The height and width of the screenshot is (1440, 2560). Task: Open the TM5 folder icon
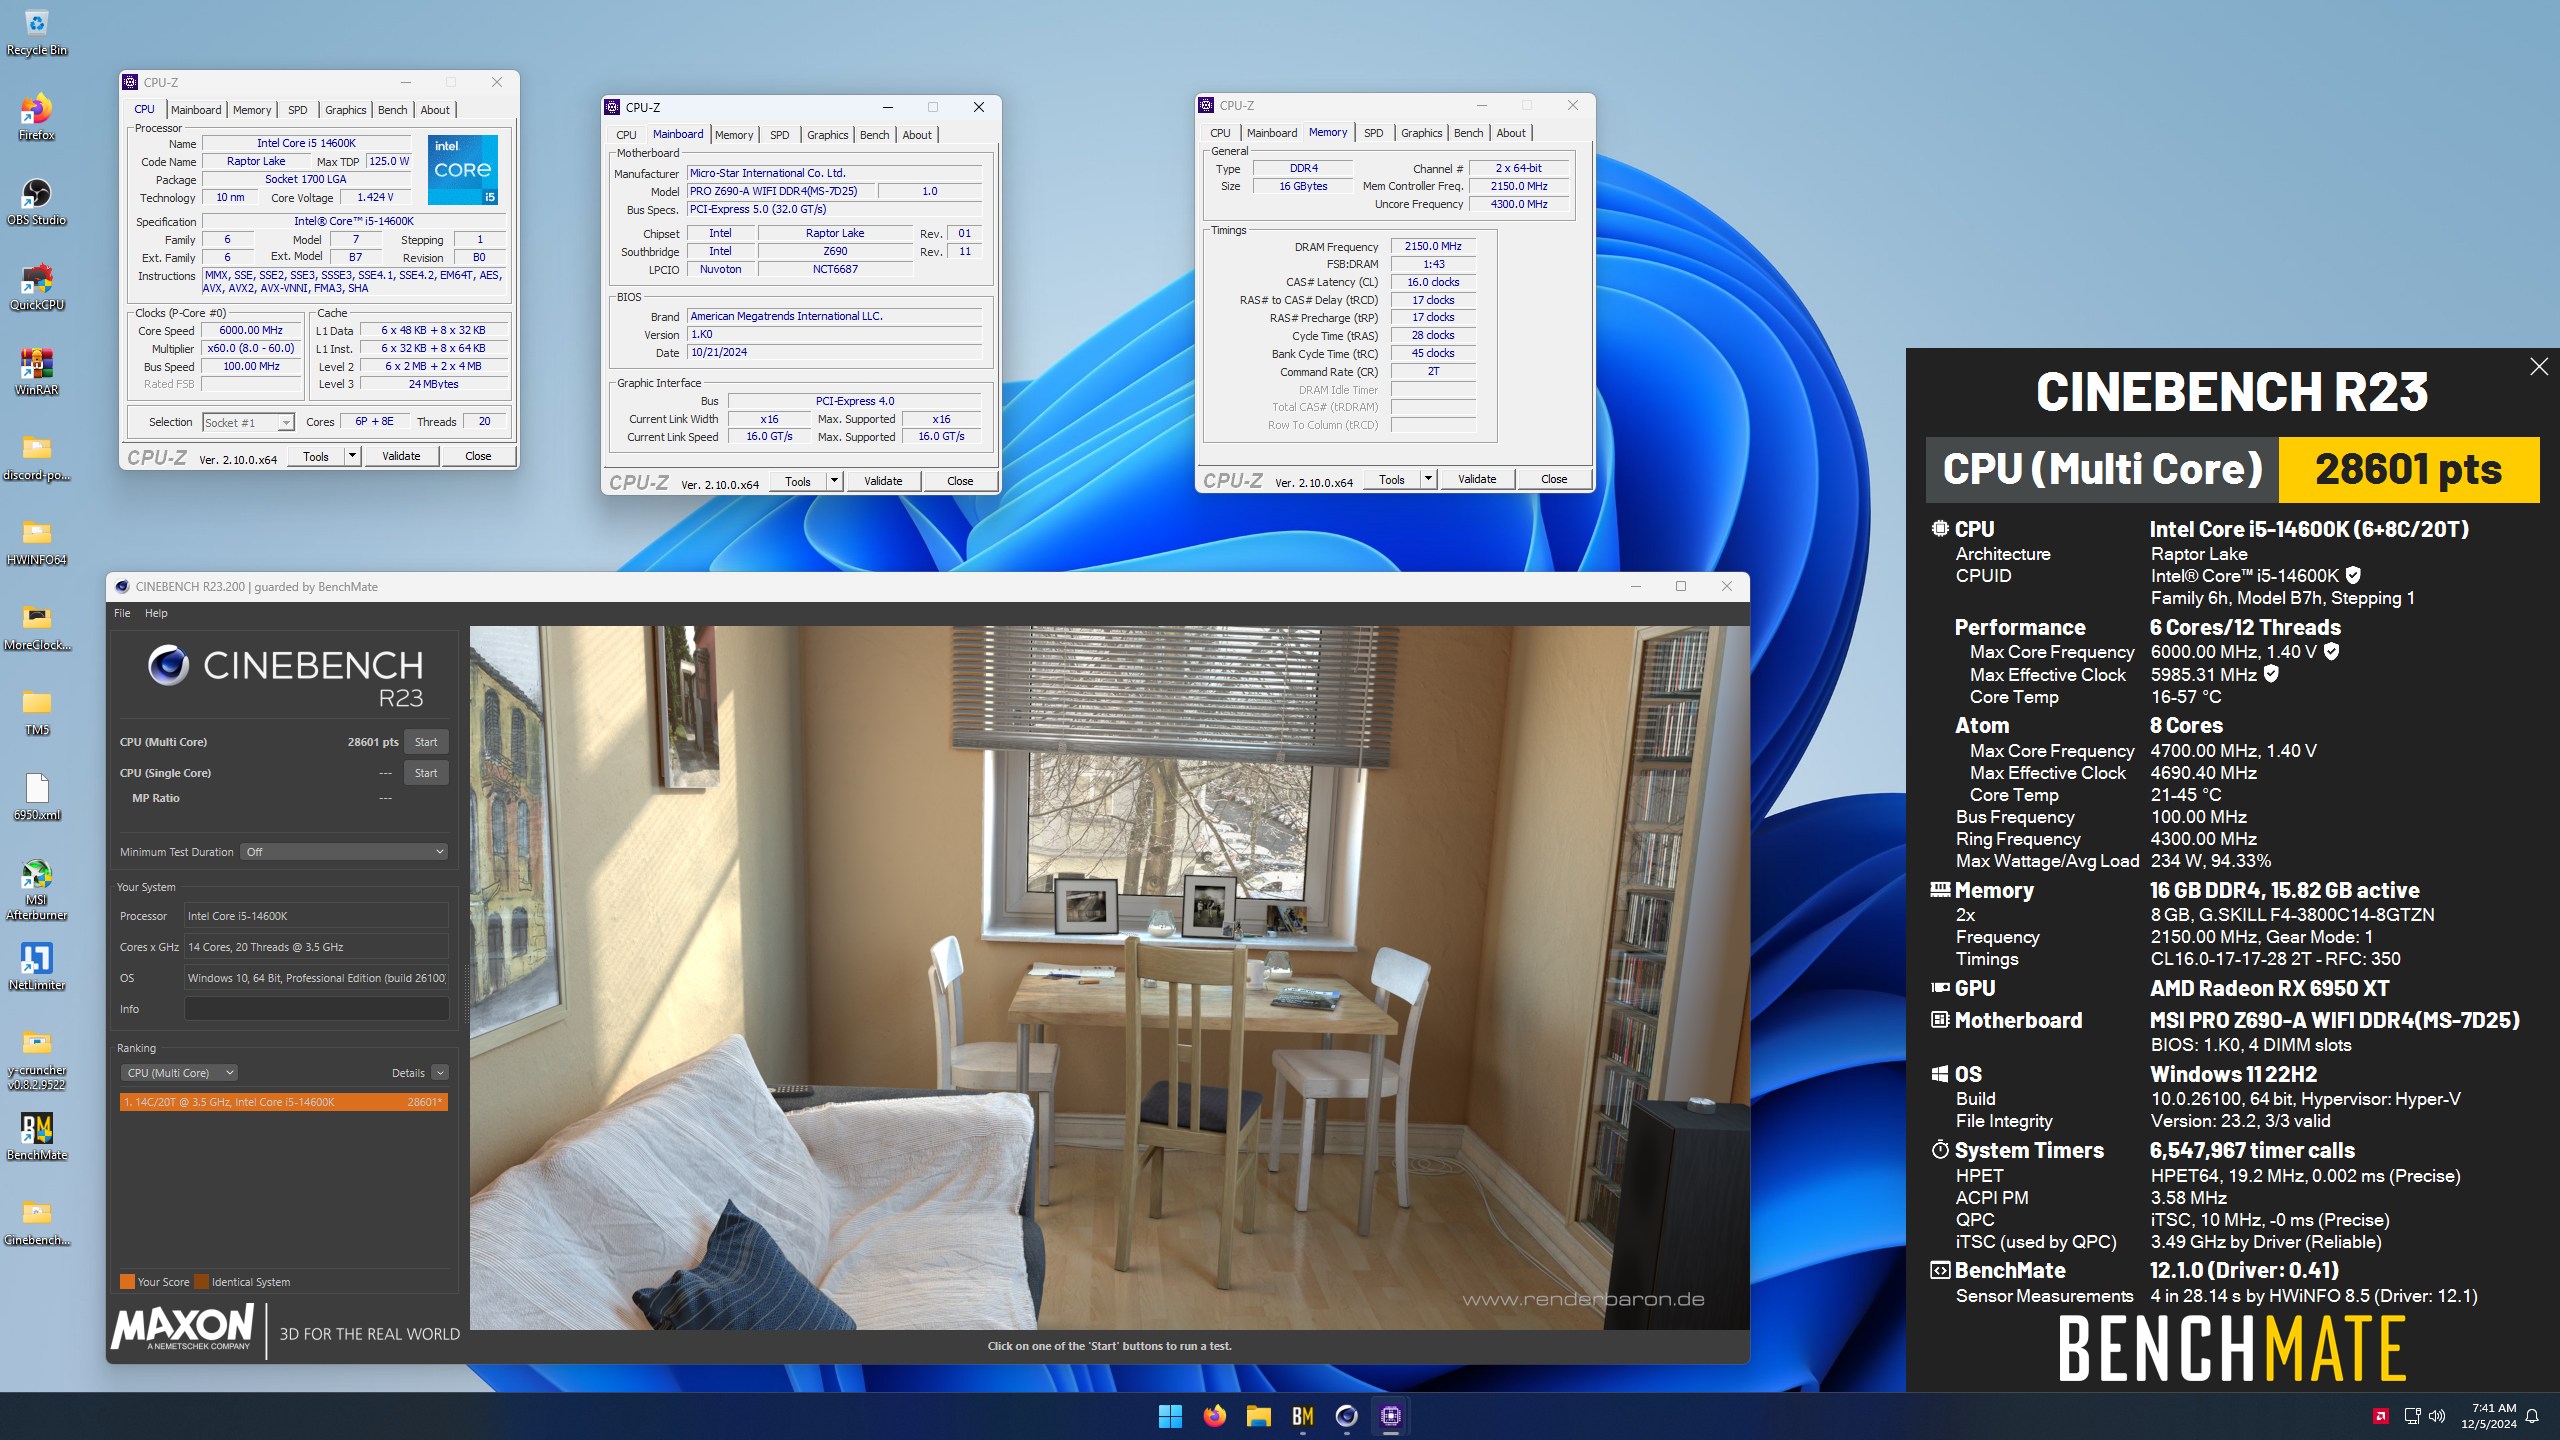coord(36,712)
